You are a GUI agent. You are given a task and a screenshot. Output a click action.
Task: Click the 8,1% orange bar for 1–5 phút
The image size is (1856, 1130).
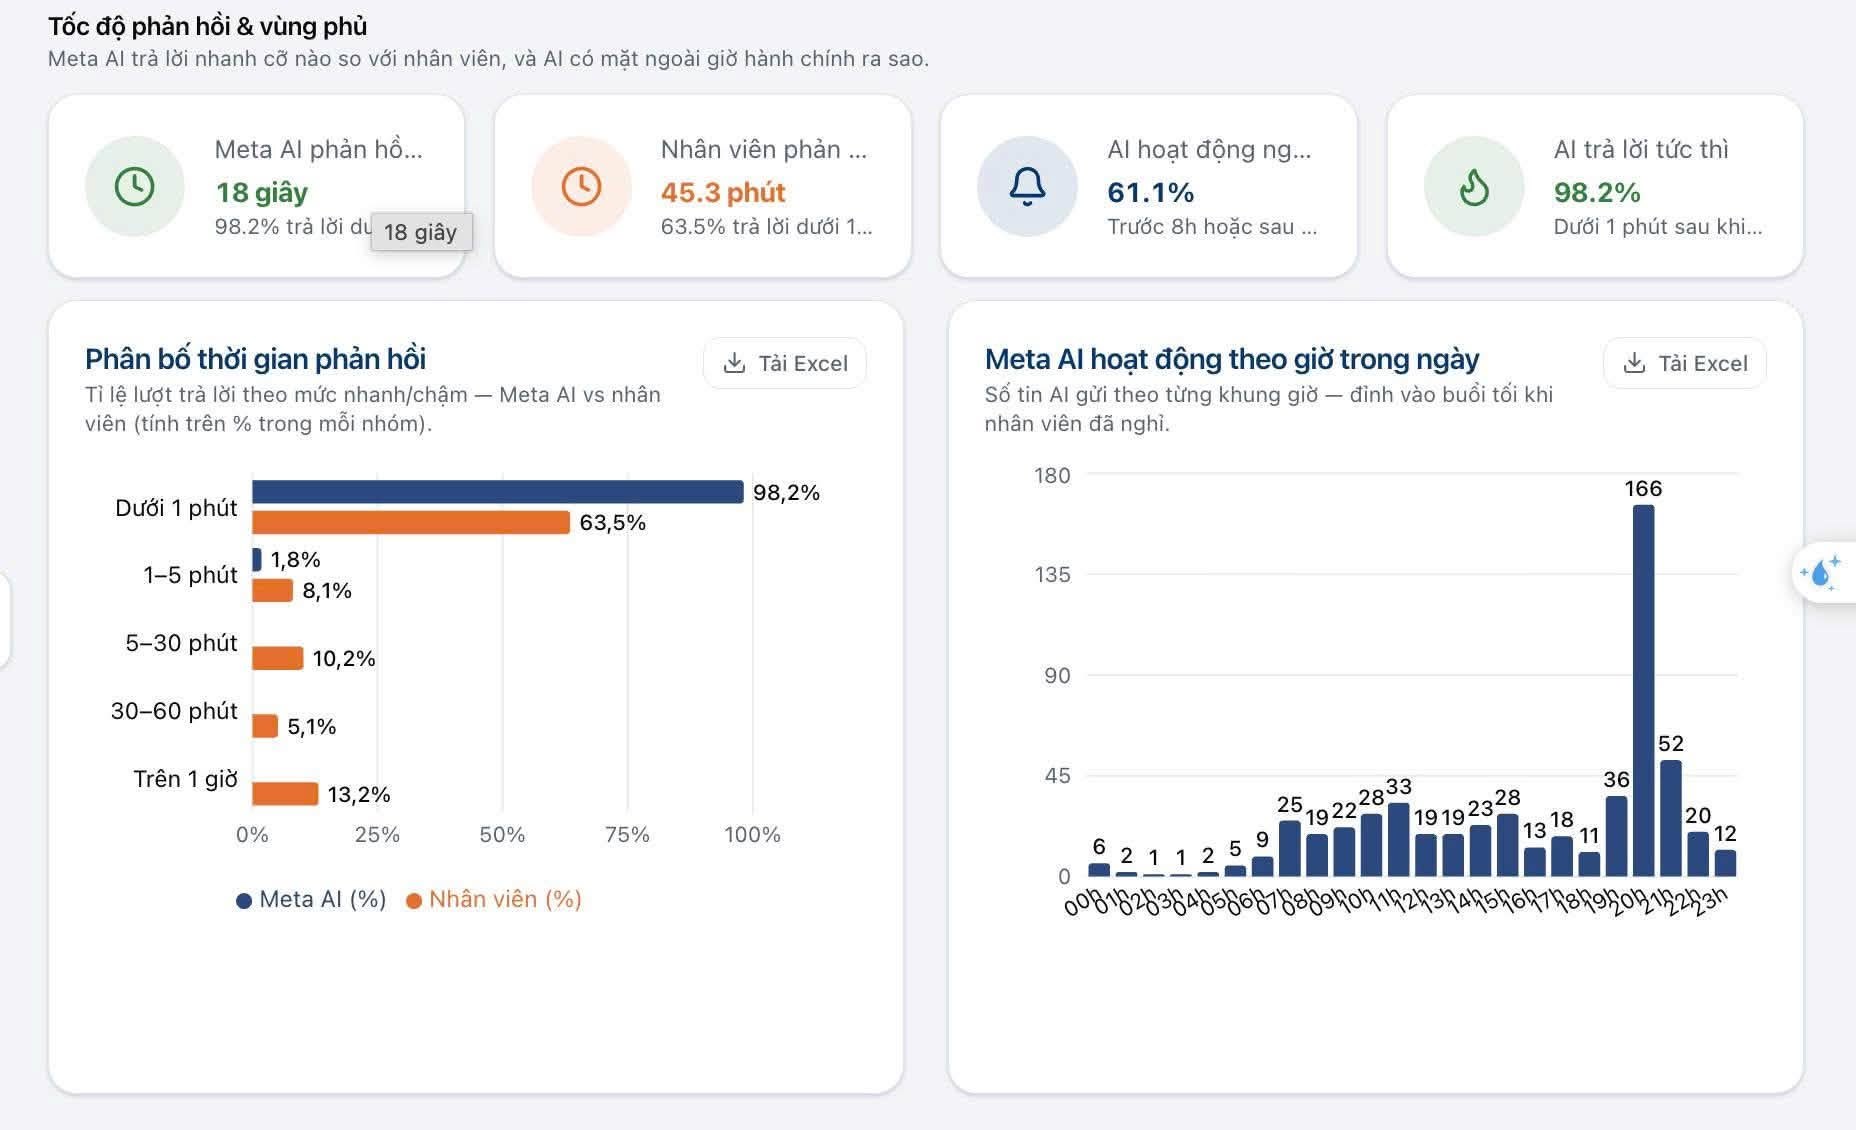272,590
